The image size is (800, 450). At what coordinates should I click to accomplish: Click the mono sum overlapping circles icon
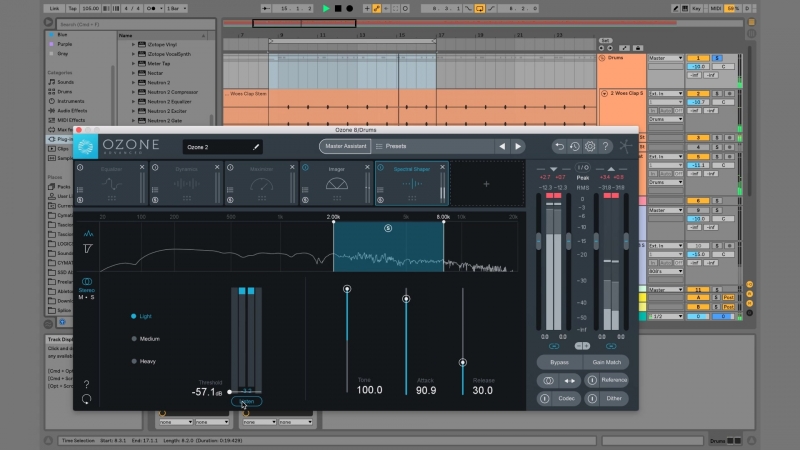coord(548,381)
